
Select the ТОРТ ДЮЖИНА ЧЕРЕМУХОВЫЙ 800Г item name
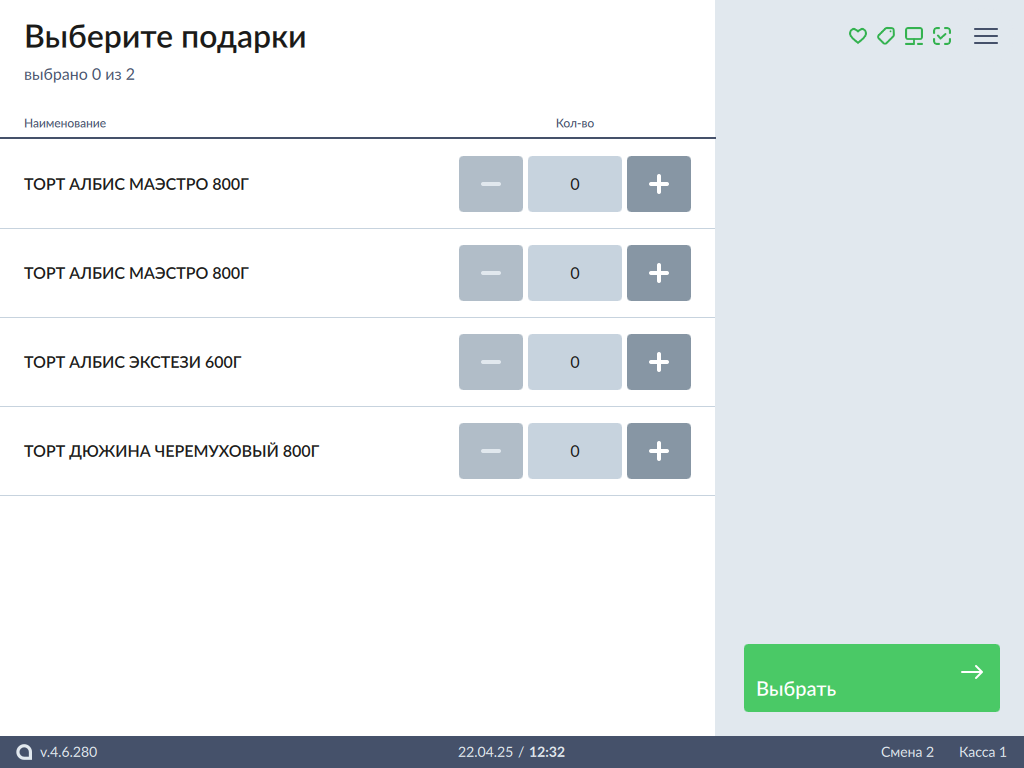[171, 451]
